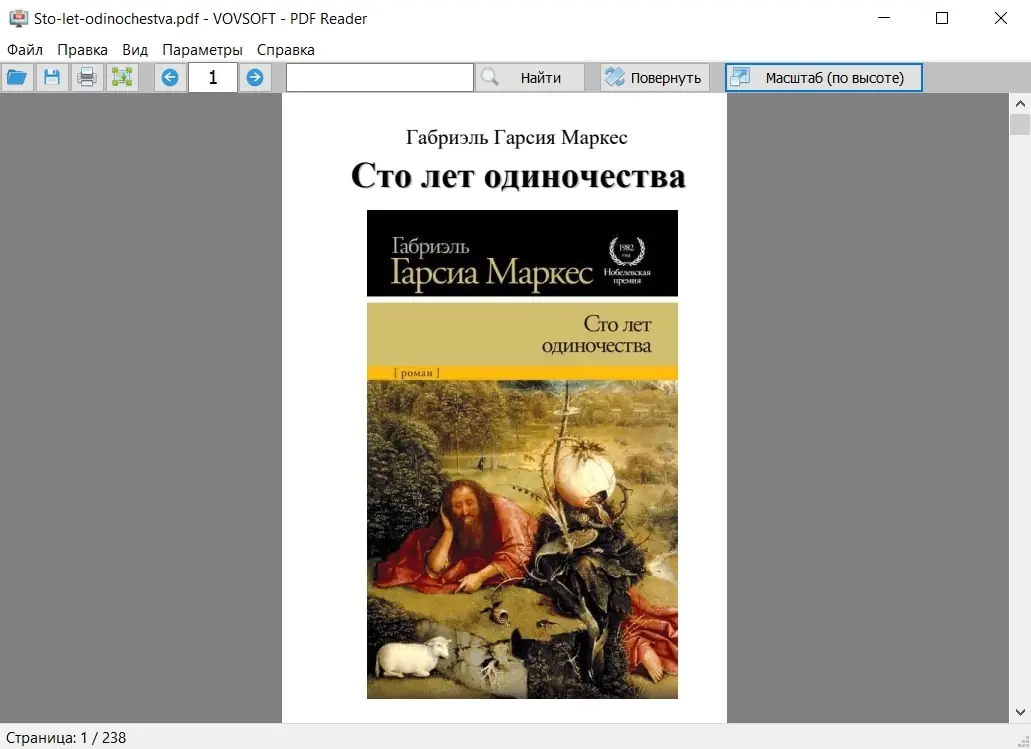Go to previous page with left arrow
The height and width of the screenshot is (749, 1031).
[170, 78]
